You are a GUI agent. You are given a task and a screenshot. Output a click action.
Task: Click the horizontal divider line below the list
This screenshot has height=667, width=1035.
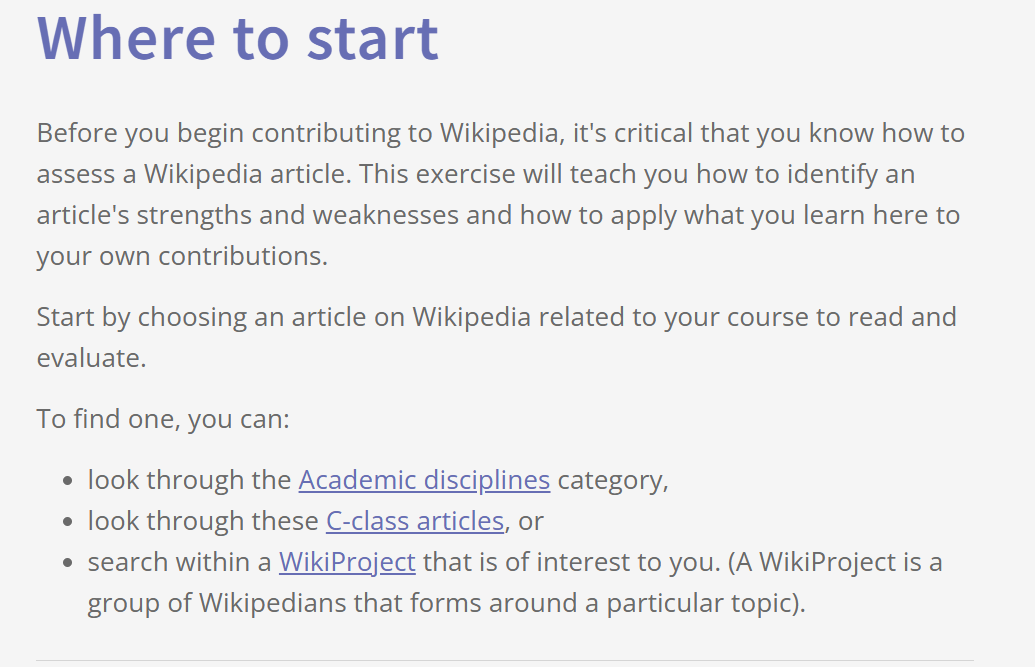(505, 660)
